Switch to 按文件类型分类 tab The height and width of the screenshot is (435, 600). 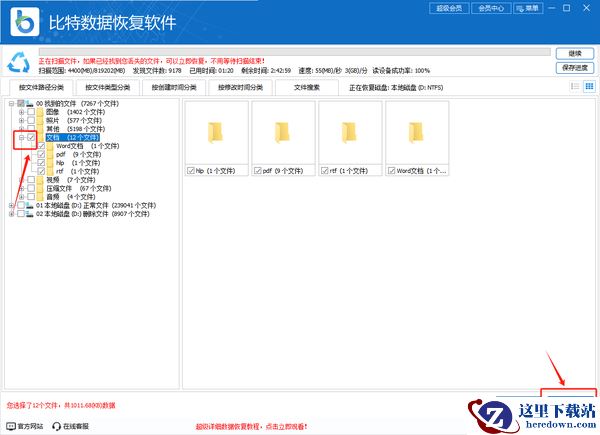click(x=108, y=88)
